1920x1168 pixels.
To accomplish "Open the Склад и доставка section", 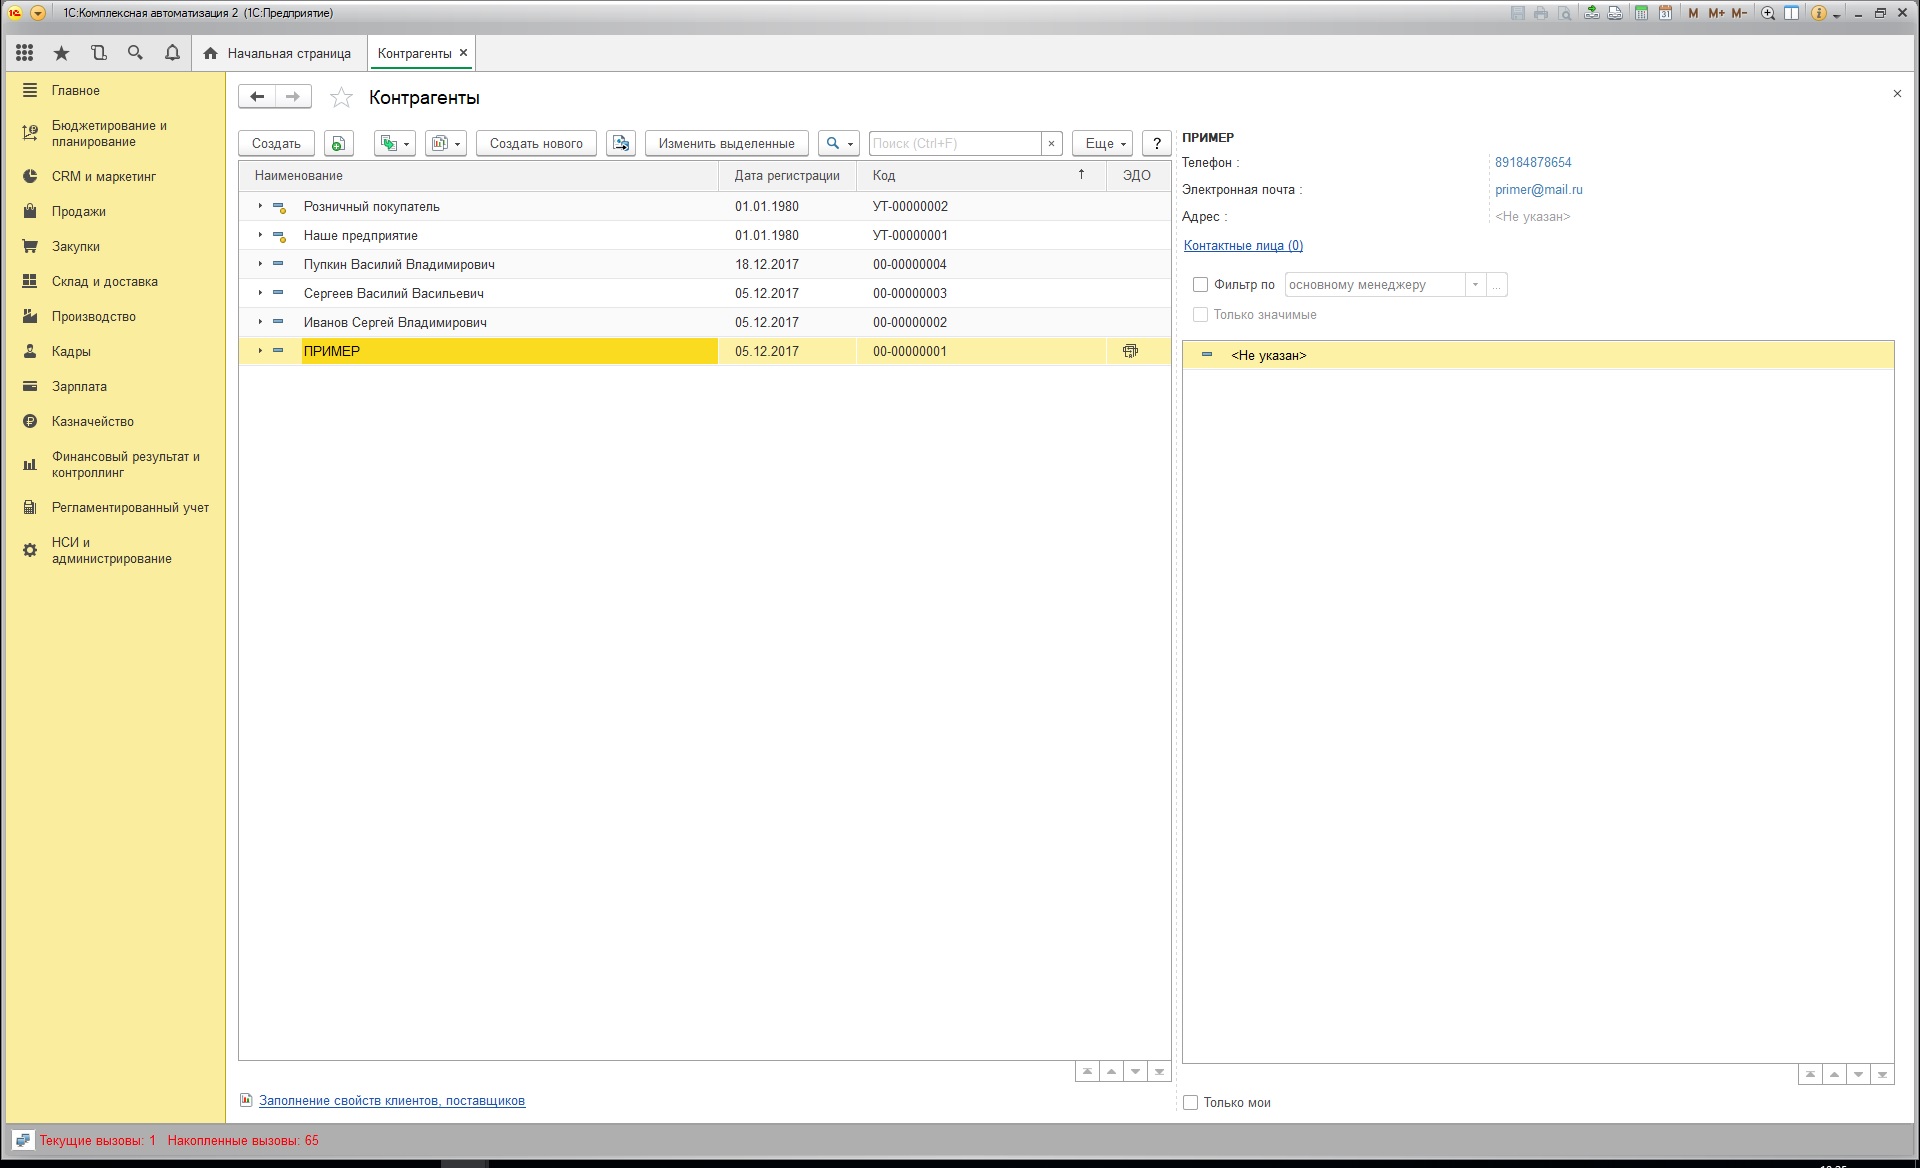I will 105,281.
